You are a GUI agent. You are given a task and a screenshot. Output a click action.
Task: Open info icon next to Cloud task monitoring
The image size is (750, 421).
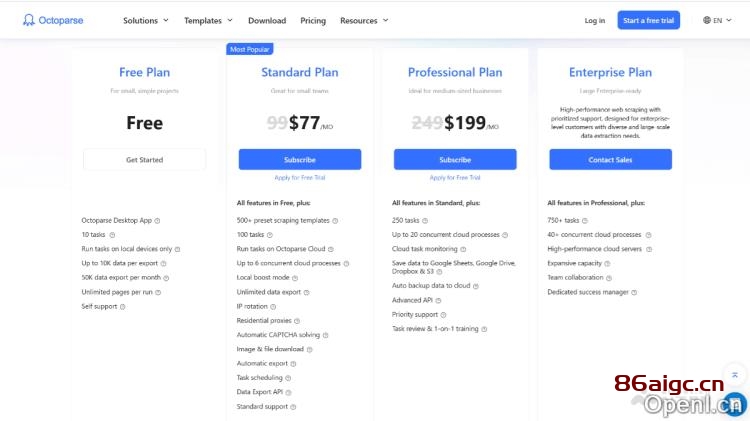[x=463, y=249]
